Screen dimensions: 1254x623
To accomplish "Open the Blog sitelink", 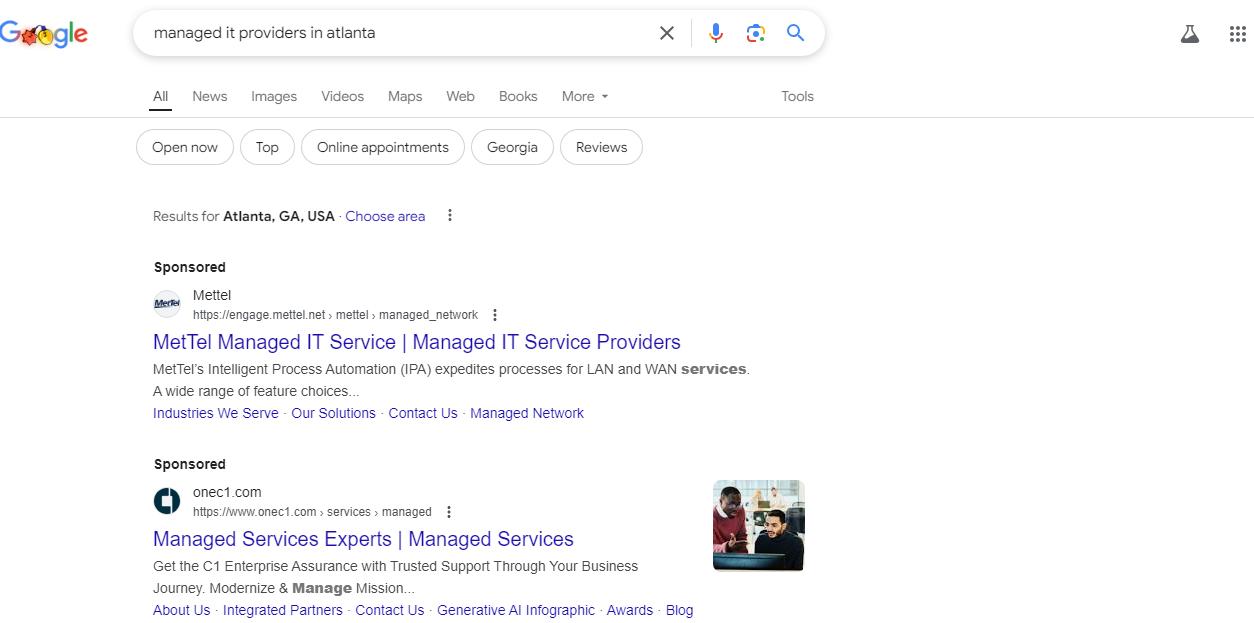I will coord(679,610).
